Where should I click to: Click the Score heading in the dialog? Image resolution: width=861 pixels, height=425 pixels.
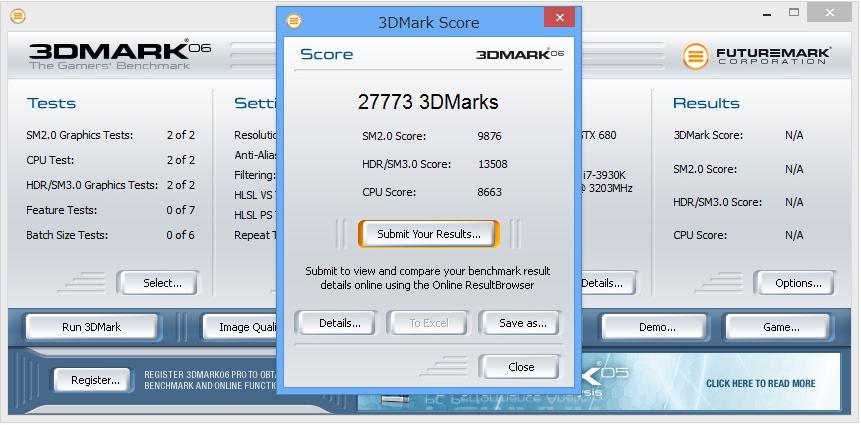point(327,54)
